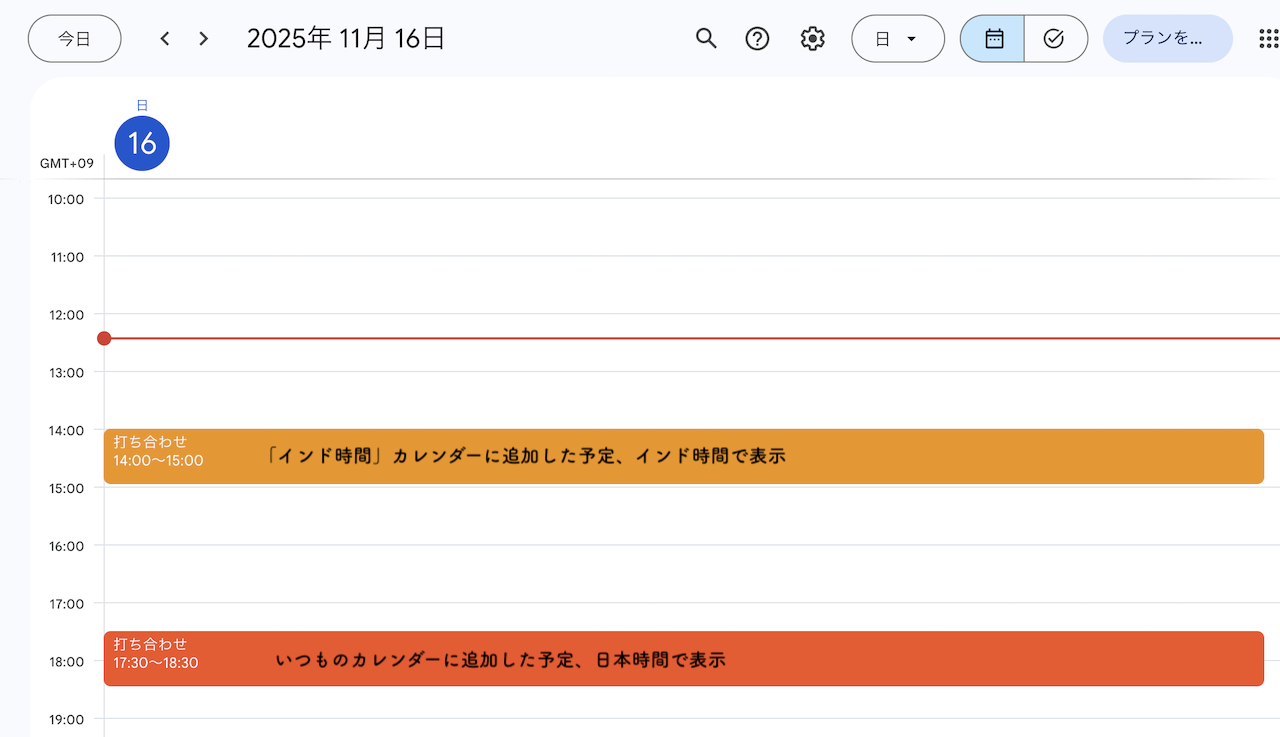Open the orange 14:00 打ち合わせ event
The image size is (1280, 737).
(x=683, y=456)
